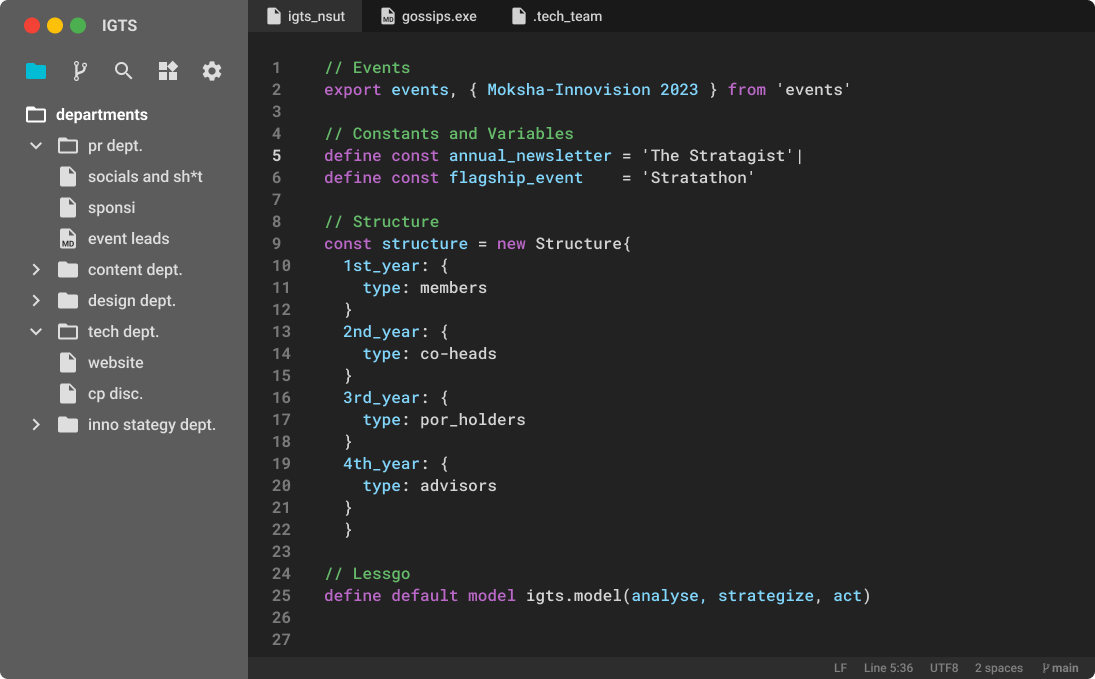Click the por_holders value on line 17
The width and height of the screenshot is (1095, 679).
click(x=473, y=420)
